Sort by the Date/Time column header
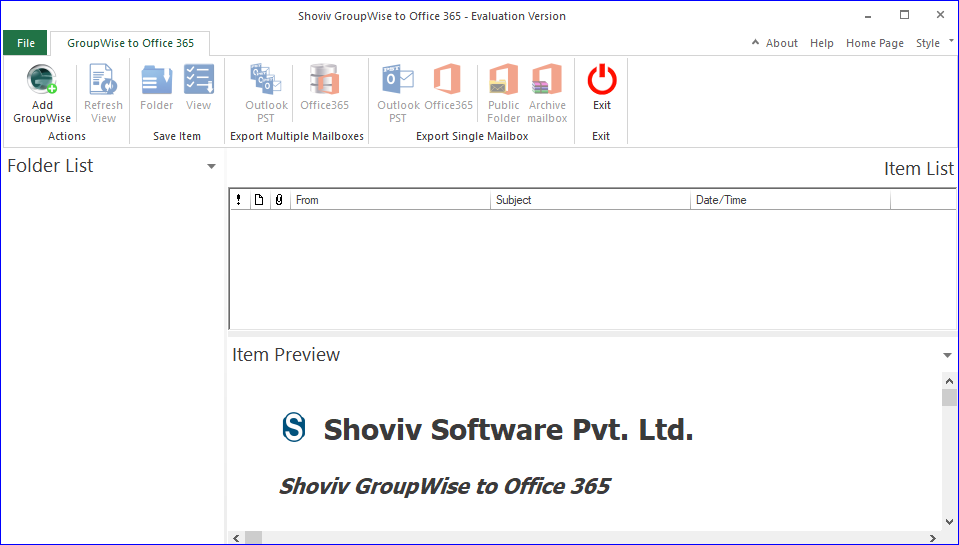 (790, 200)
